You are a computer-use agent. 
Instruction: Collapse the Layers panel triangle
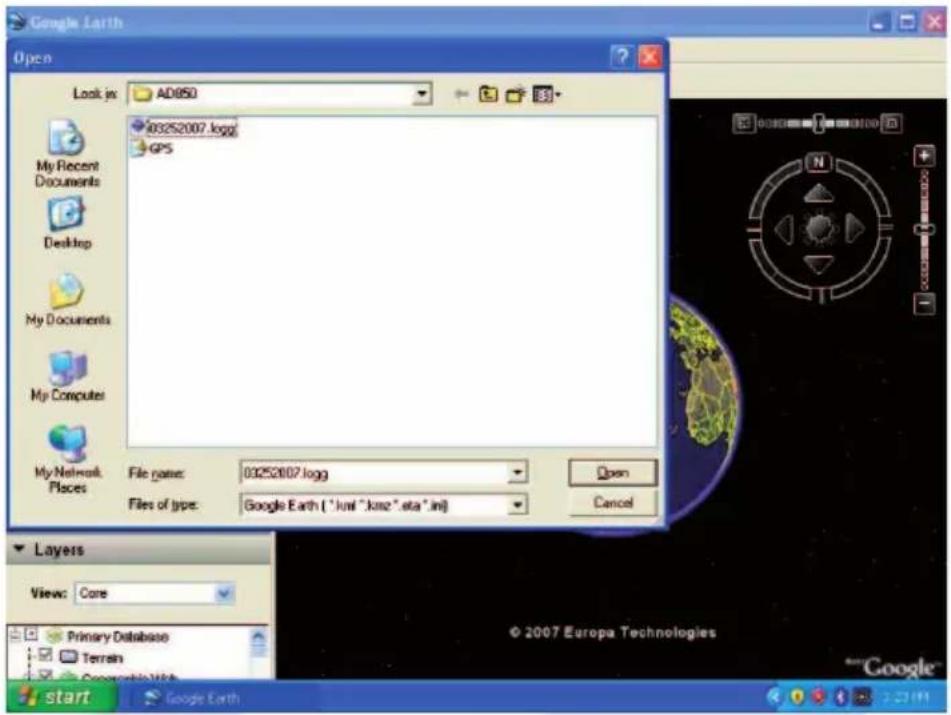tap(19, 549)
